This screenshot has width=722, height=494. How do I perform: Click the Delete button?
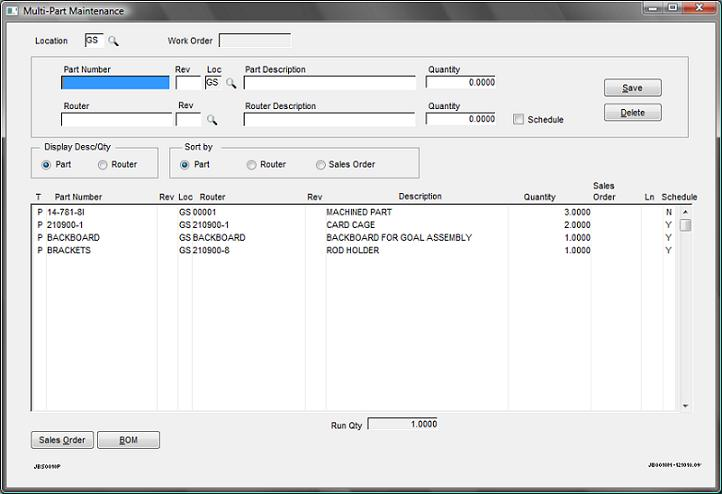click(633, 113)
